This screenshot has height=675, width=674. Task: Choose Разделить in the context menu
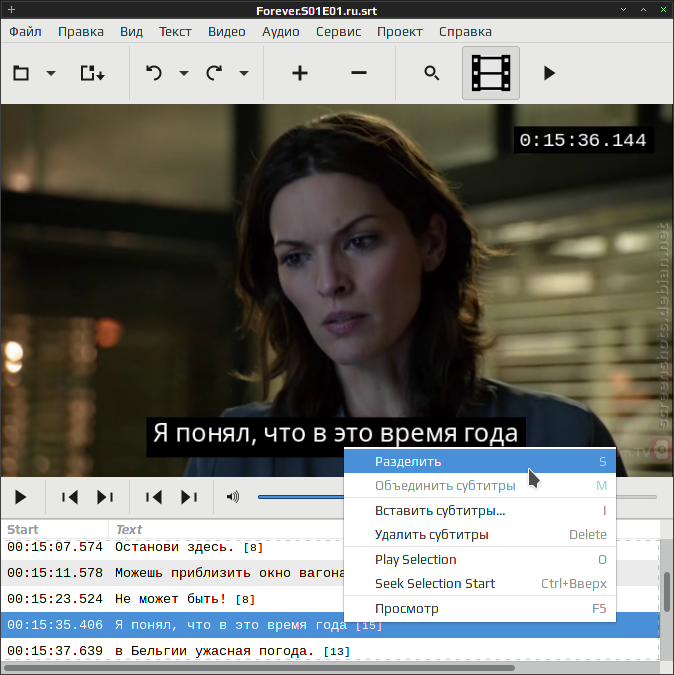tap(480, 461)
